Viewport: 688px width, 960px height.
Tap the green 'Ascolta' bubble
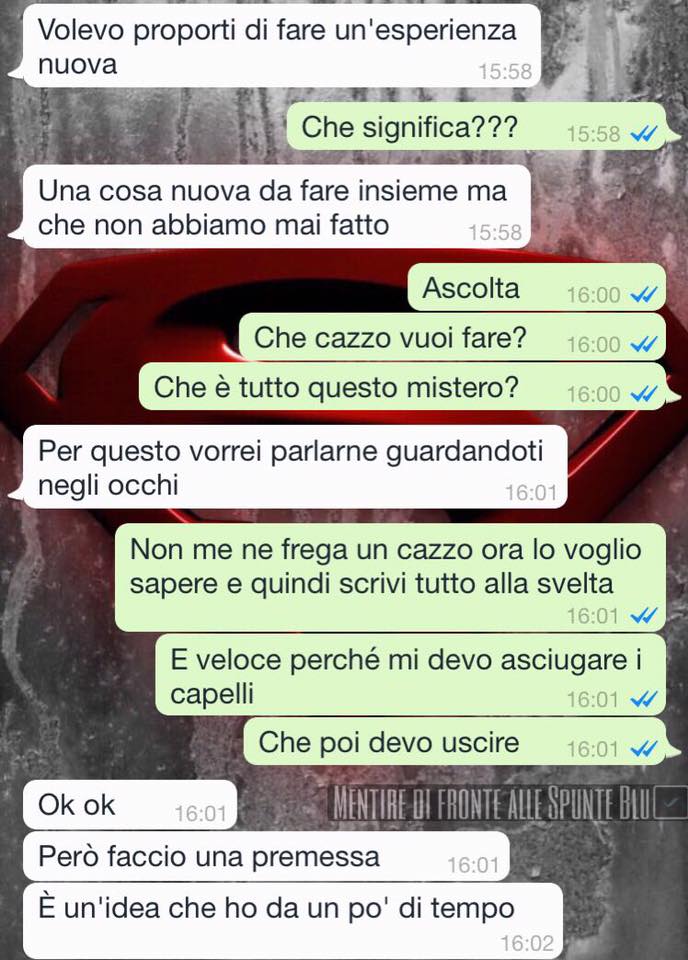tap(537, 287)
